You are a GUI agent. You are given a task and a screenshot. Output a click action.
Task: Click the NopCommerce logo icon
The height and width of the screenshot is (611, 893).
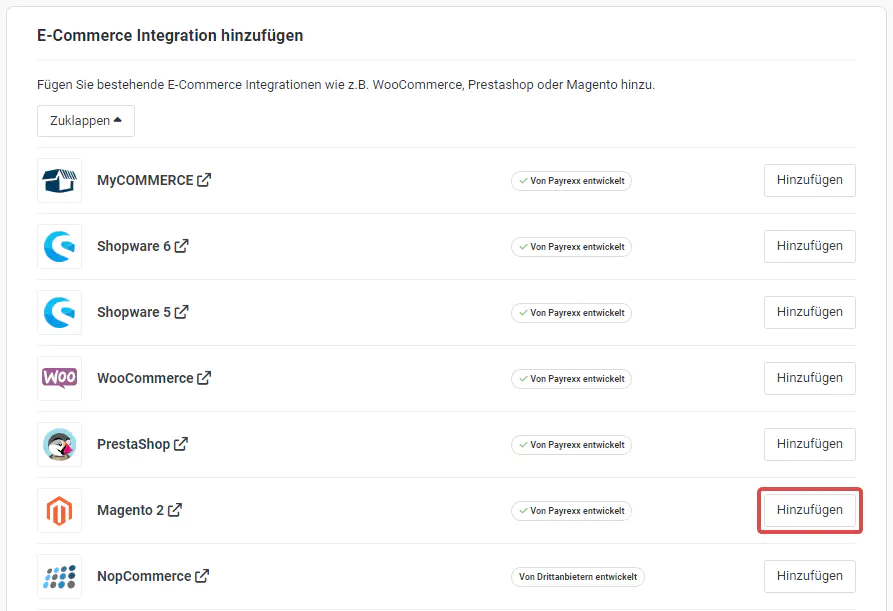(59, 577)
